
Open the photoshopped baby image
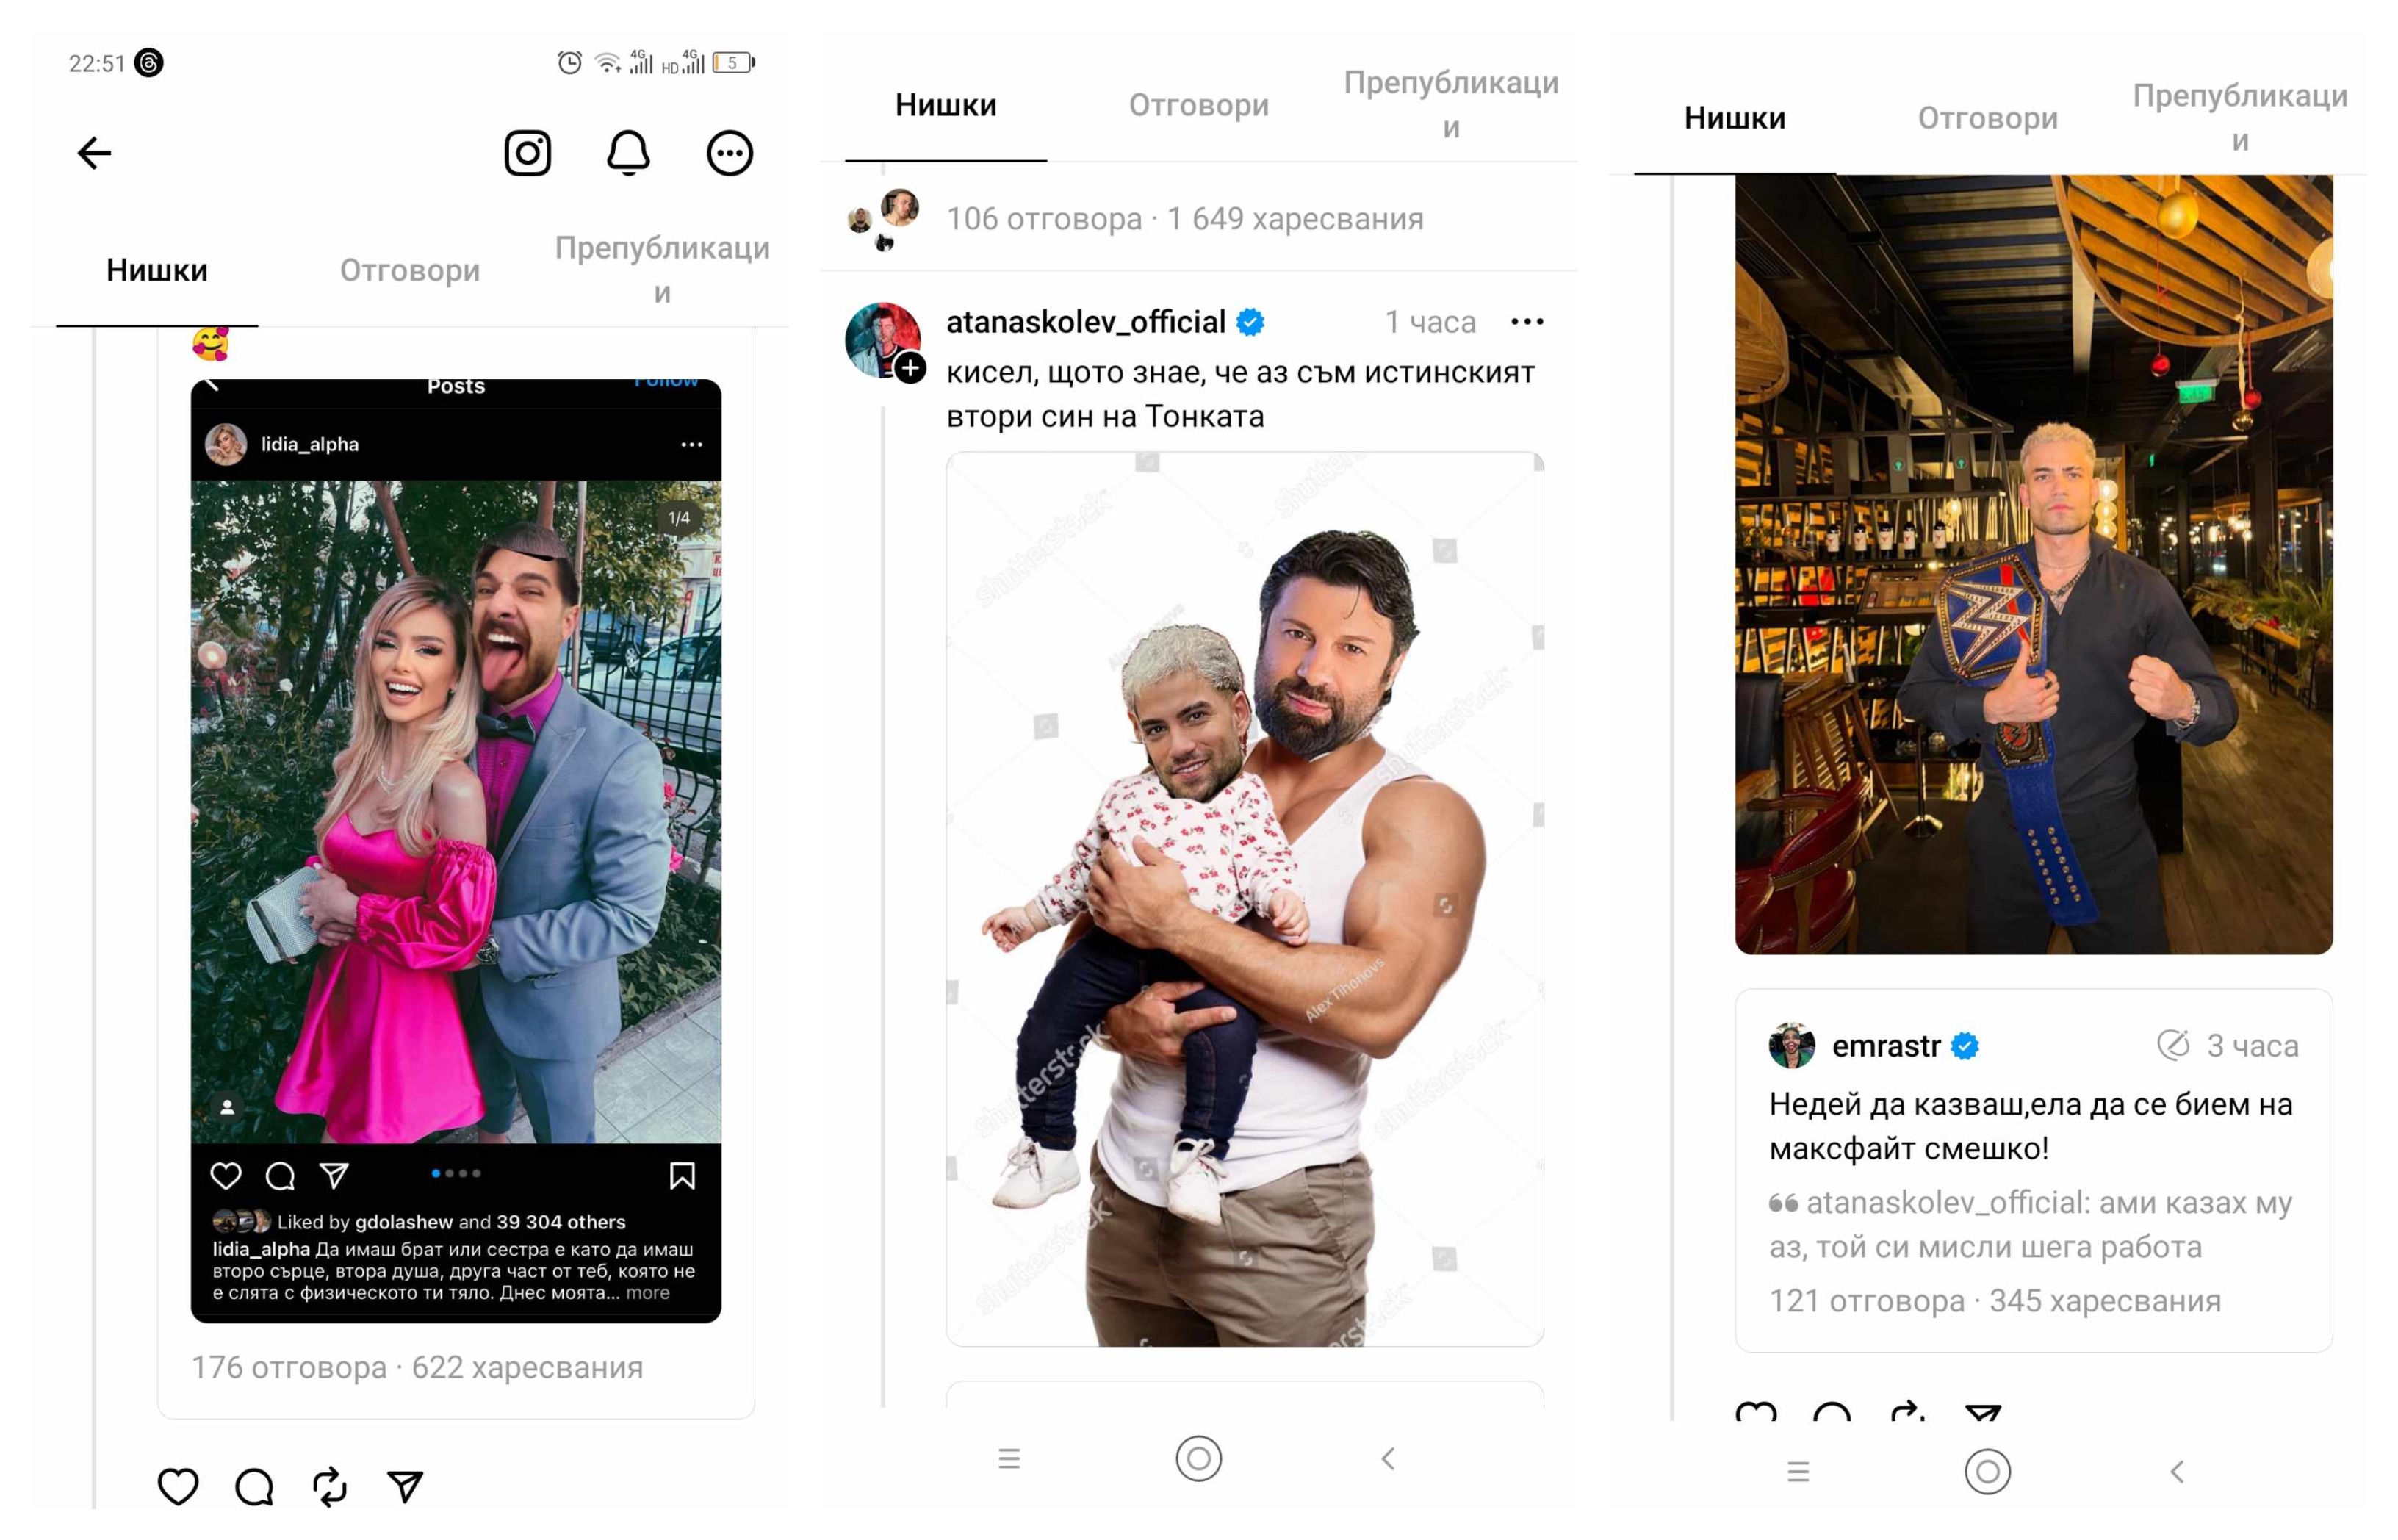[1244, 898]
